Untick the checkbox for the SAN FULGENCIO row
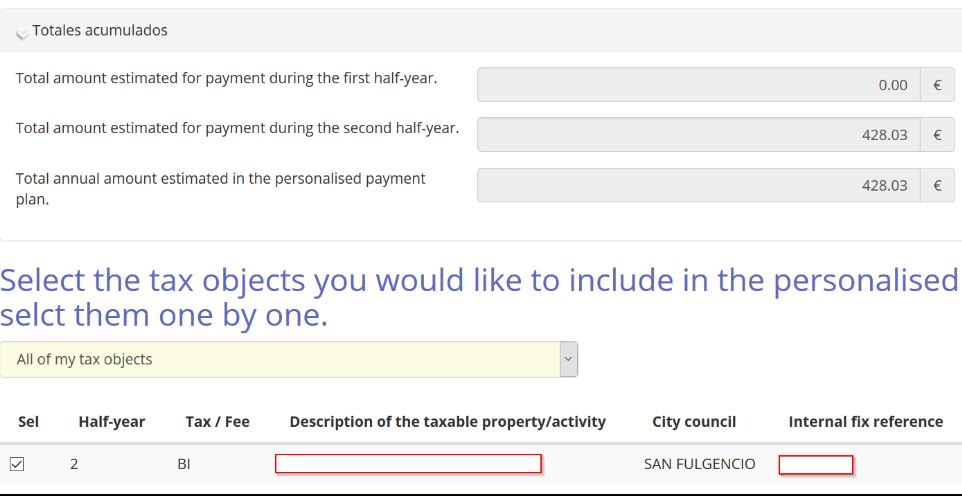The image size is (962, 496). tap(17, 464)
